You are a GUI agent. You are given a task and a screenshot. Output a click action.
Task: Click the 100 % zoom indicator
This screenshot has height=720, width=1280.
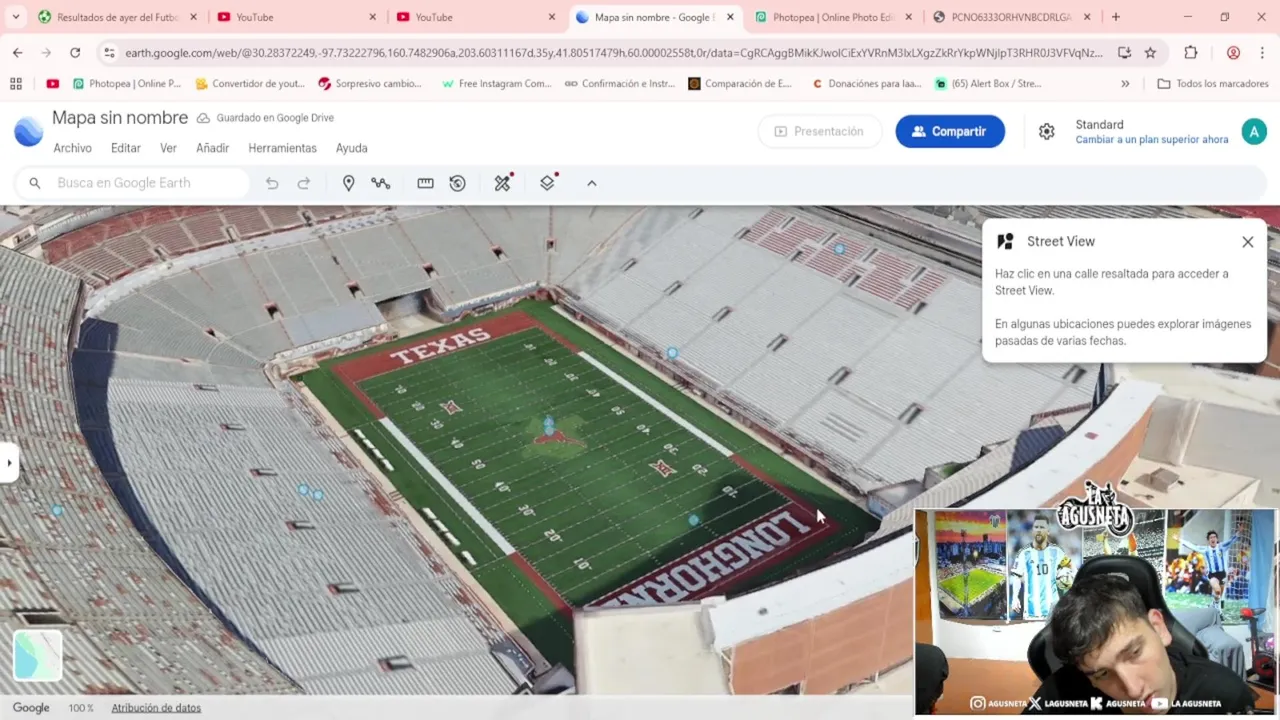tap(81, 708)
